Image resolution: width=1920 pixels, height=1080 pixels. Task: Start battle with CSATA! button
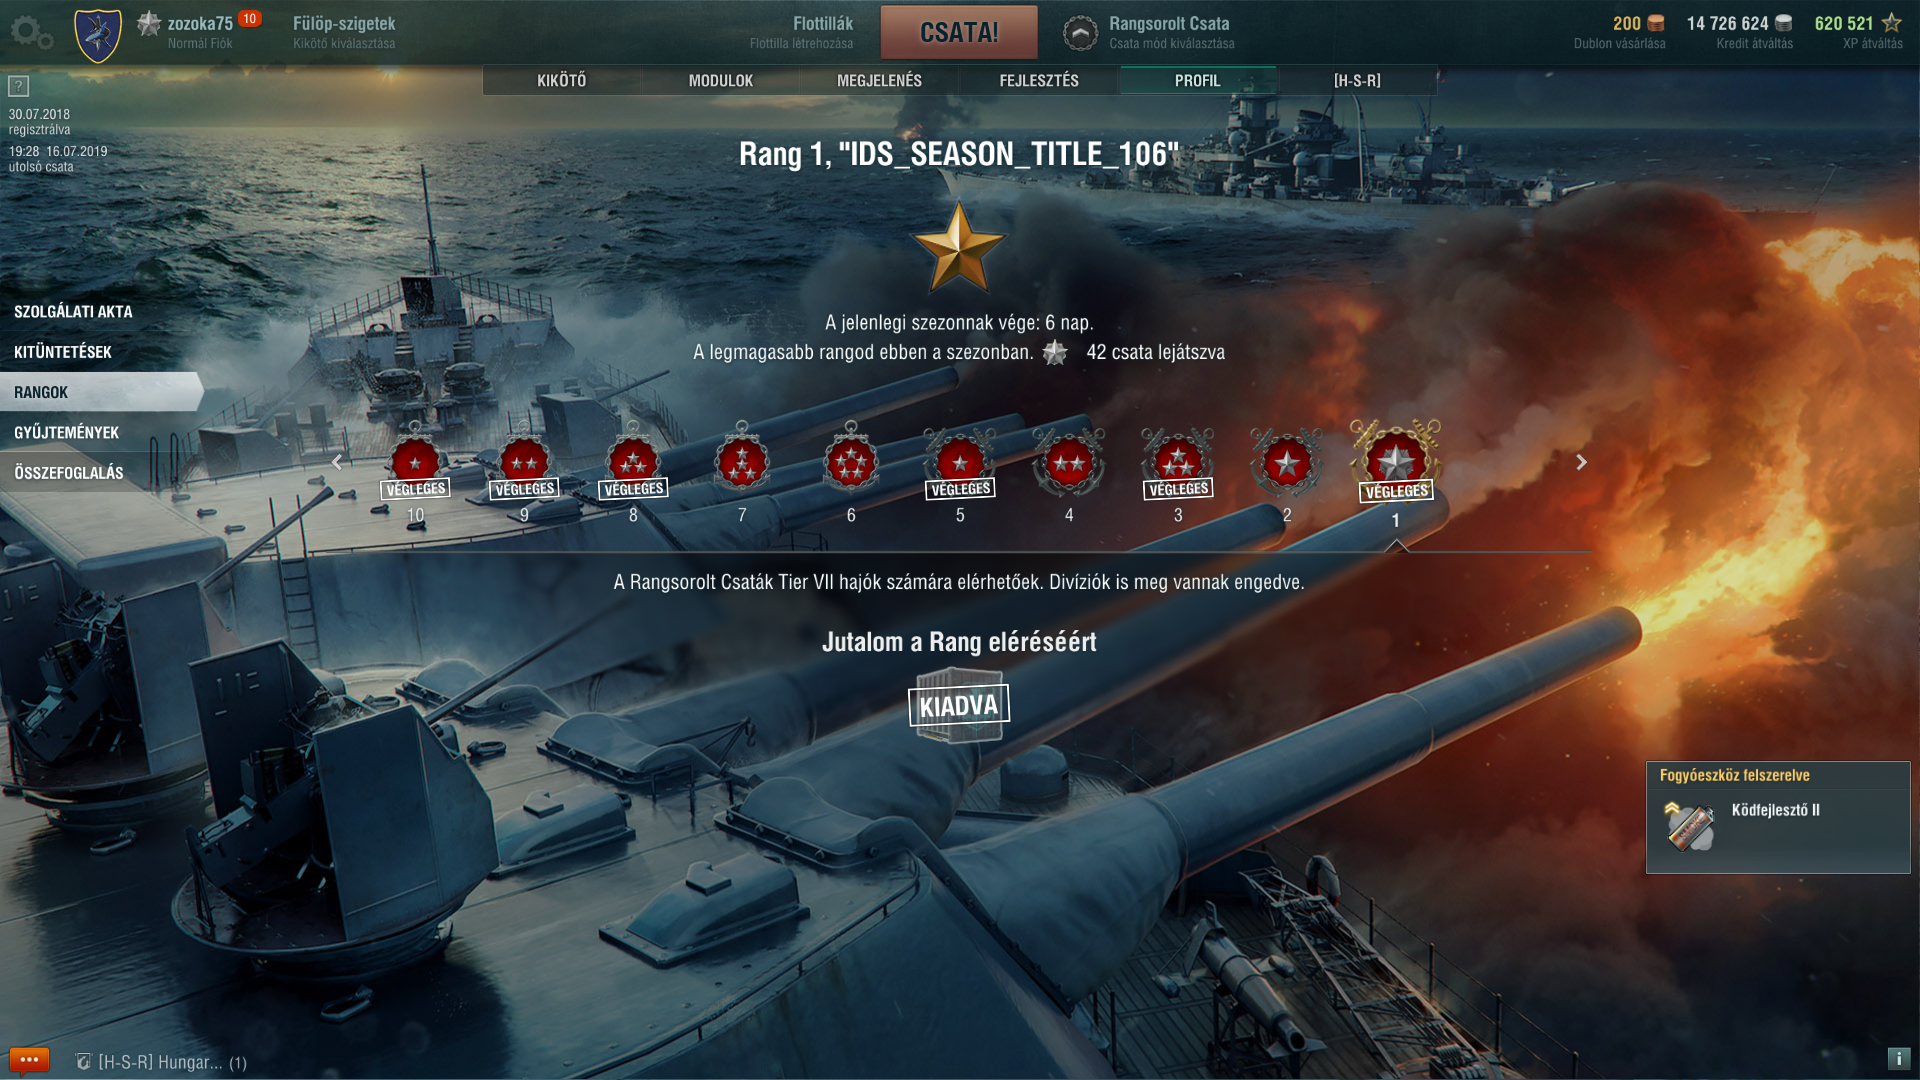(x=959, y=32)
